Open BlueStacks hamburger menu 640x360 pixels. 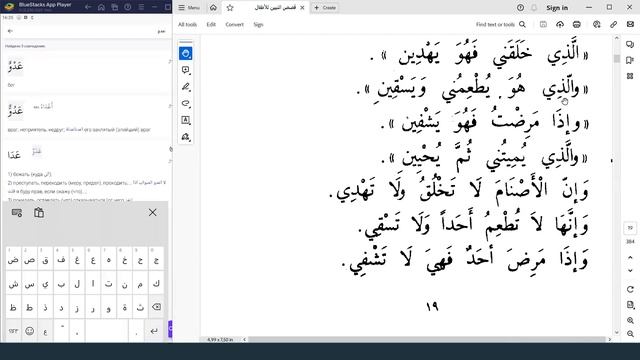click(141, 7)
